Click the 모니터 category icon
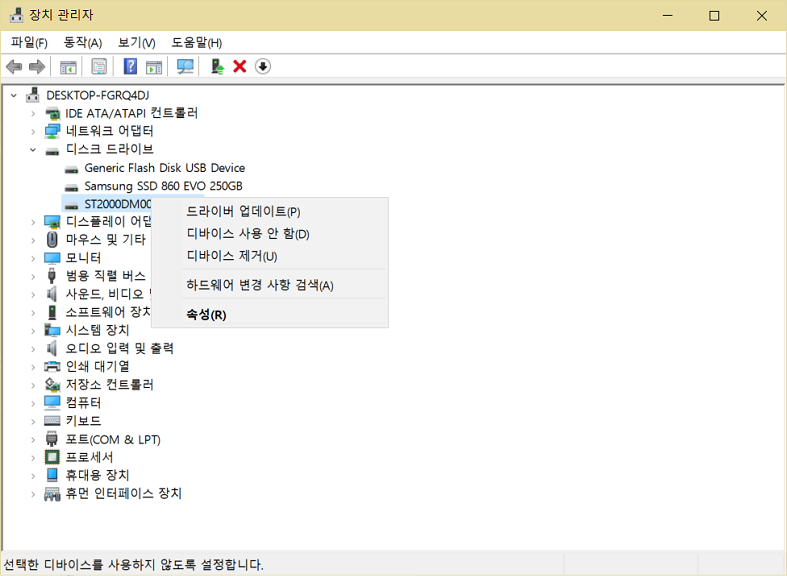787x576 pixels. point(52,258)
